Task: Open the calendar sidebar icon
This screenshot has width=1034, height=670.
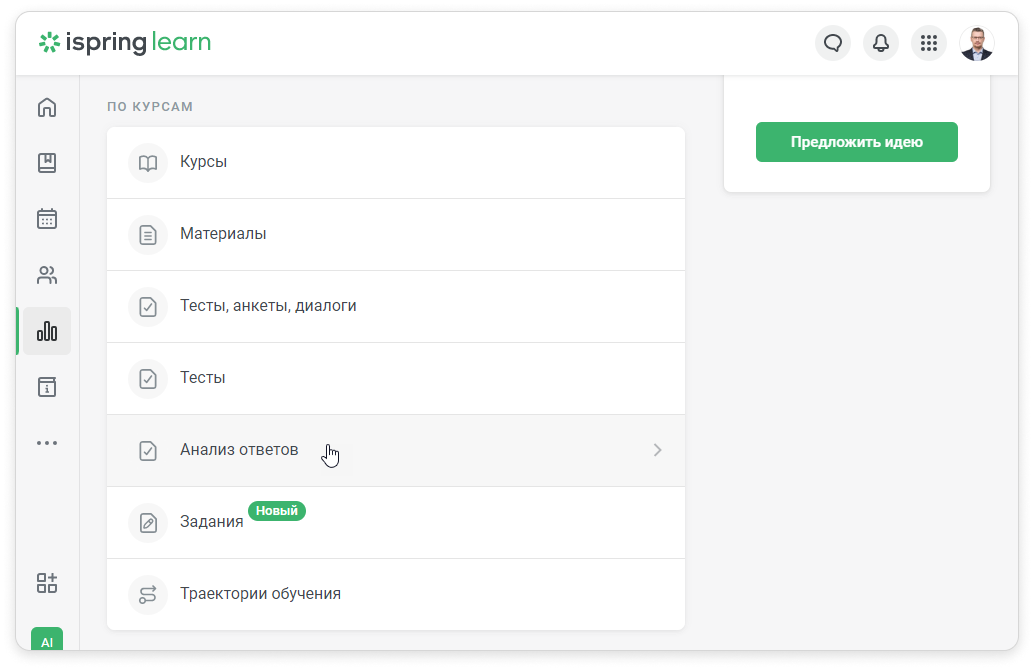Action: click(x=47, y=218)
